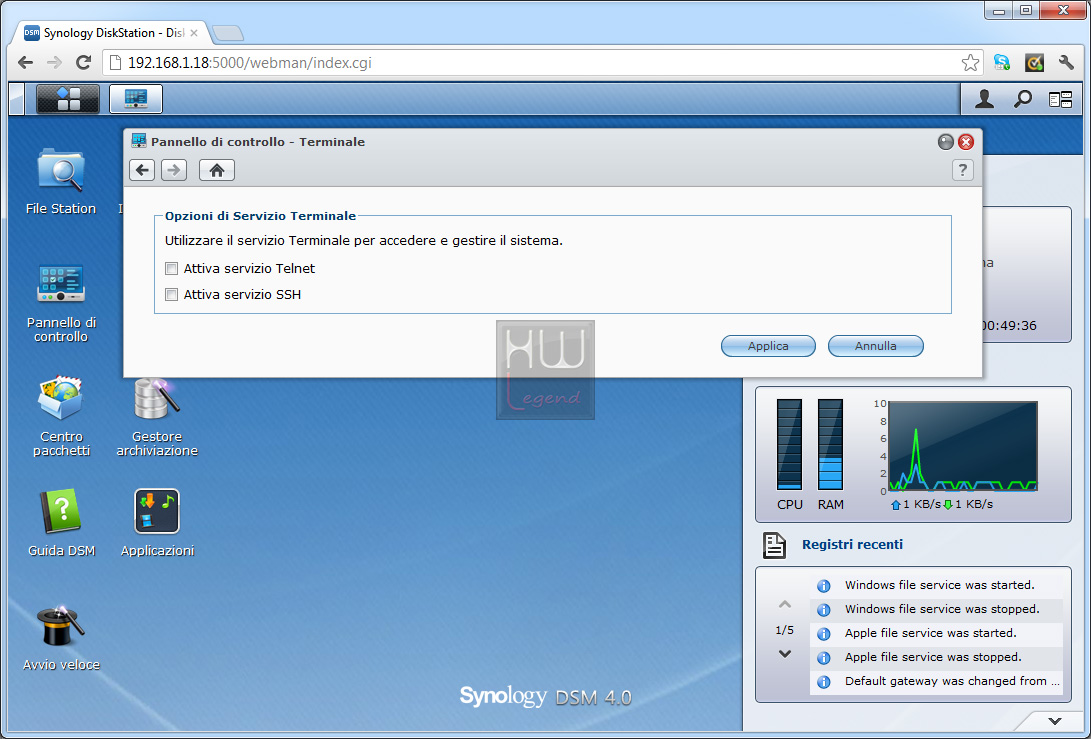Select 'Windows file service was stopped.' log entry
Viewport: 1091px width, 739px height.
(937, 610)
